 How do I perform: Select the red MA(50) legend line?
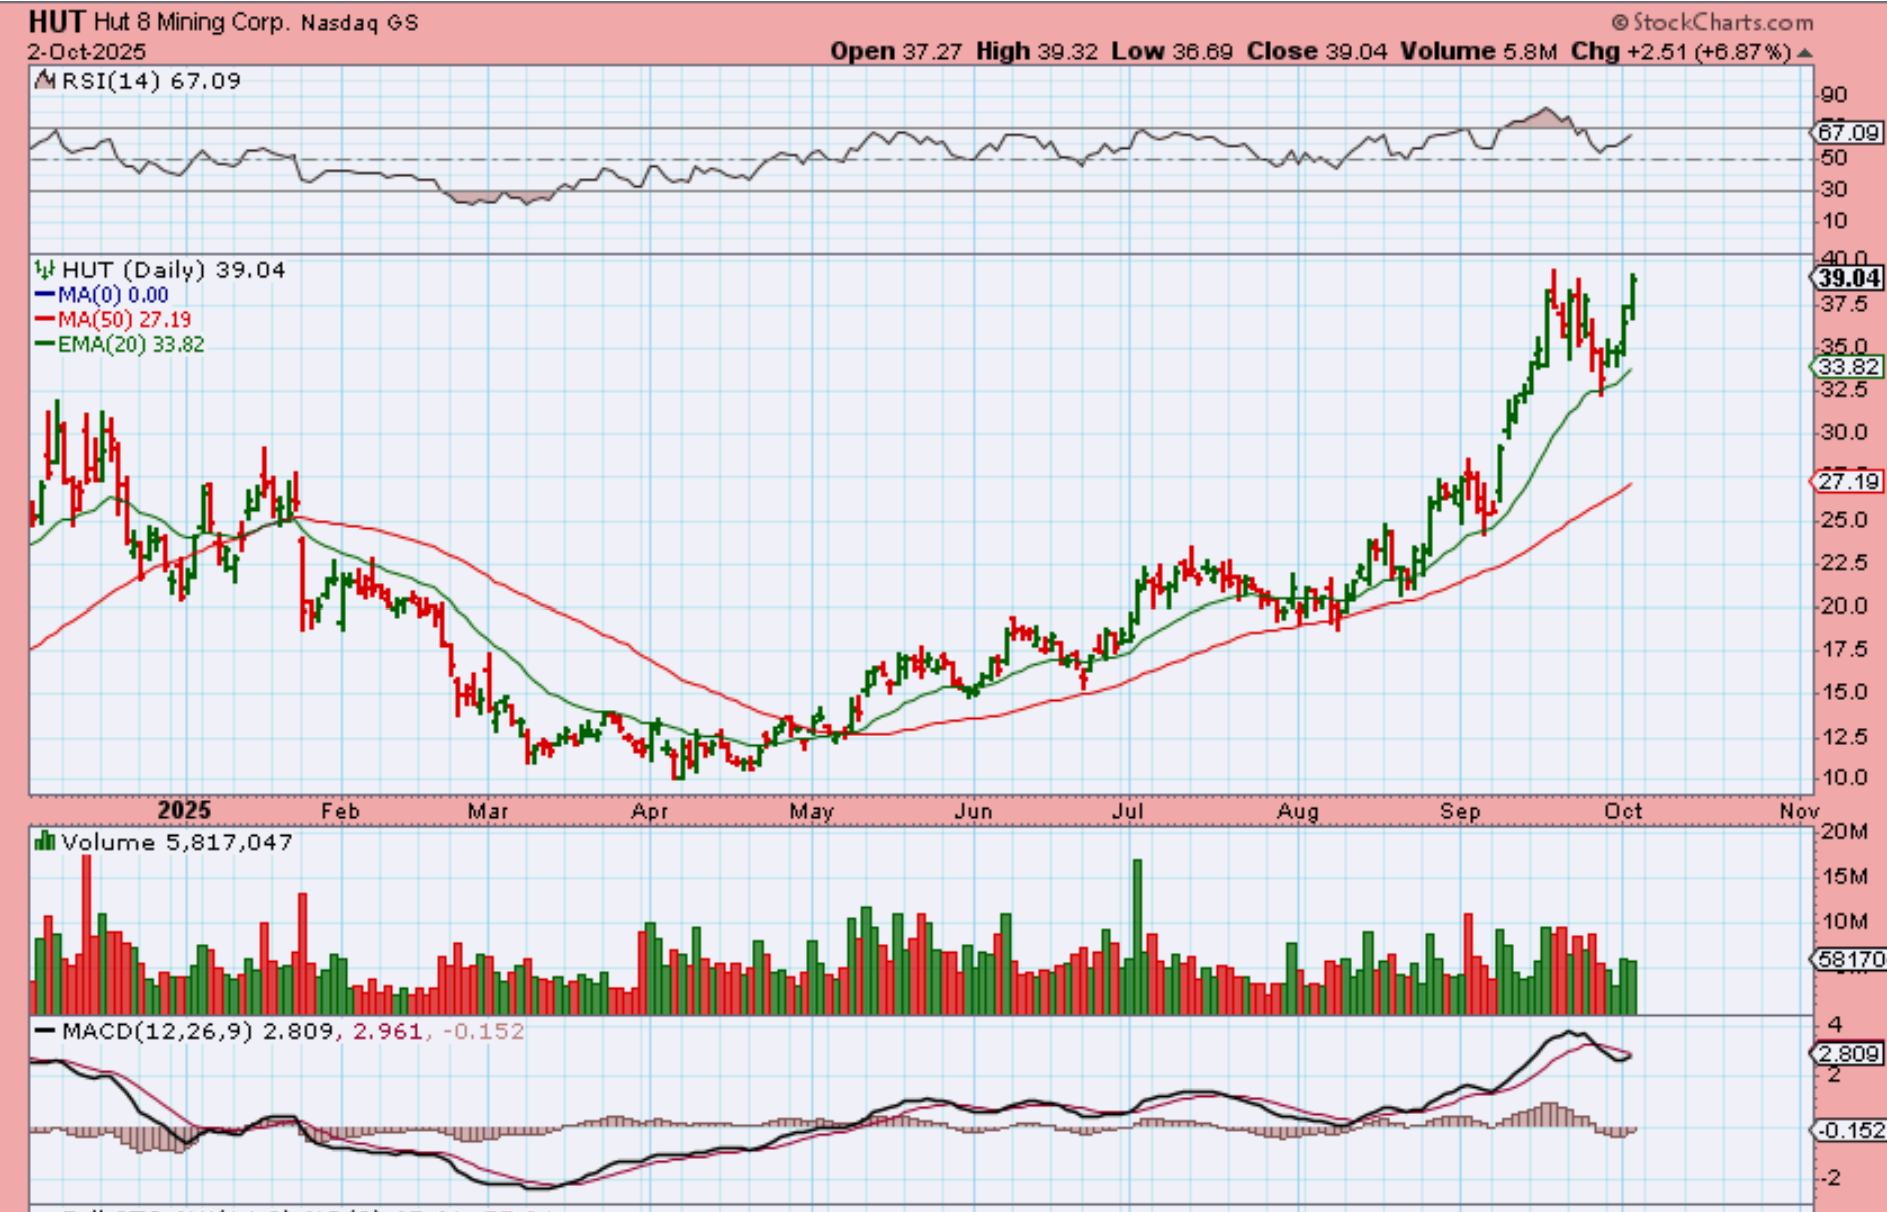click(x=44, y=320)
